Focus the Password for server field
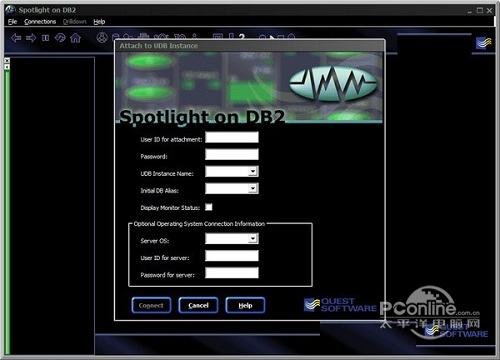Screen dimensions: 500x360 click(x=232, y=273)
